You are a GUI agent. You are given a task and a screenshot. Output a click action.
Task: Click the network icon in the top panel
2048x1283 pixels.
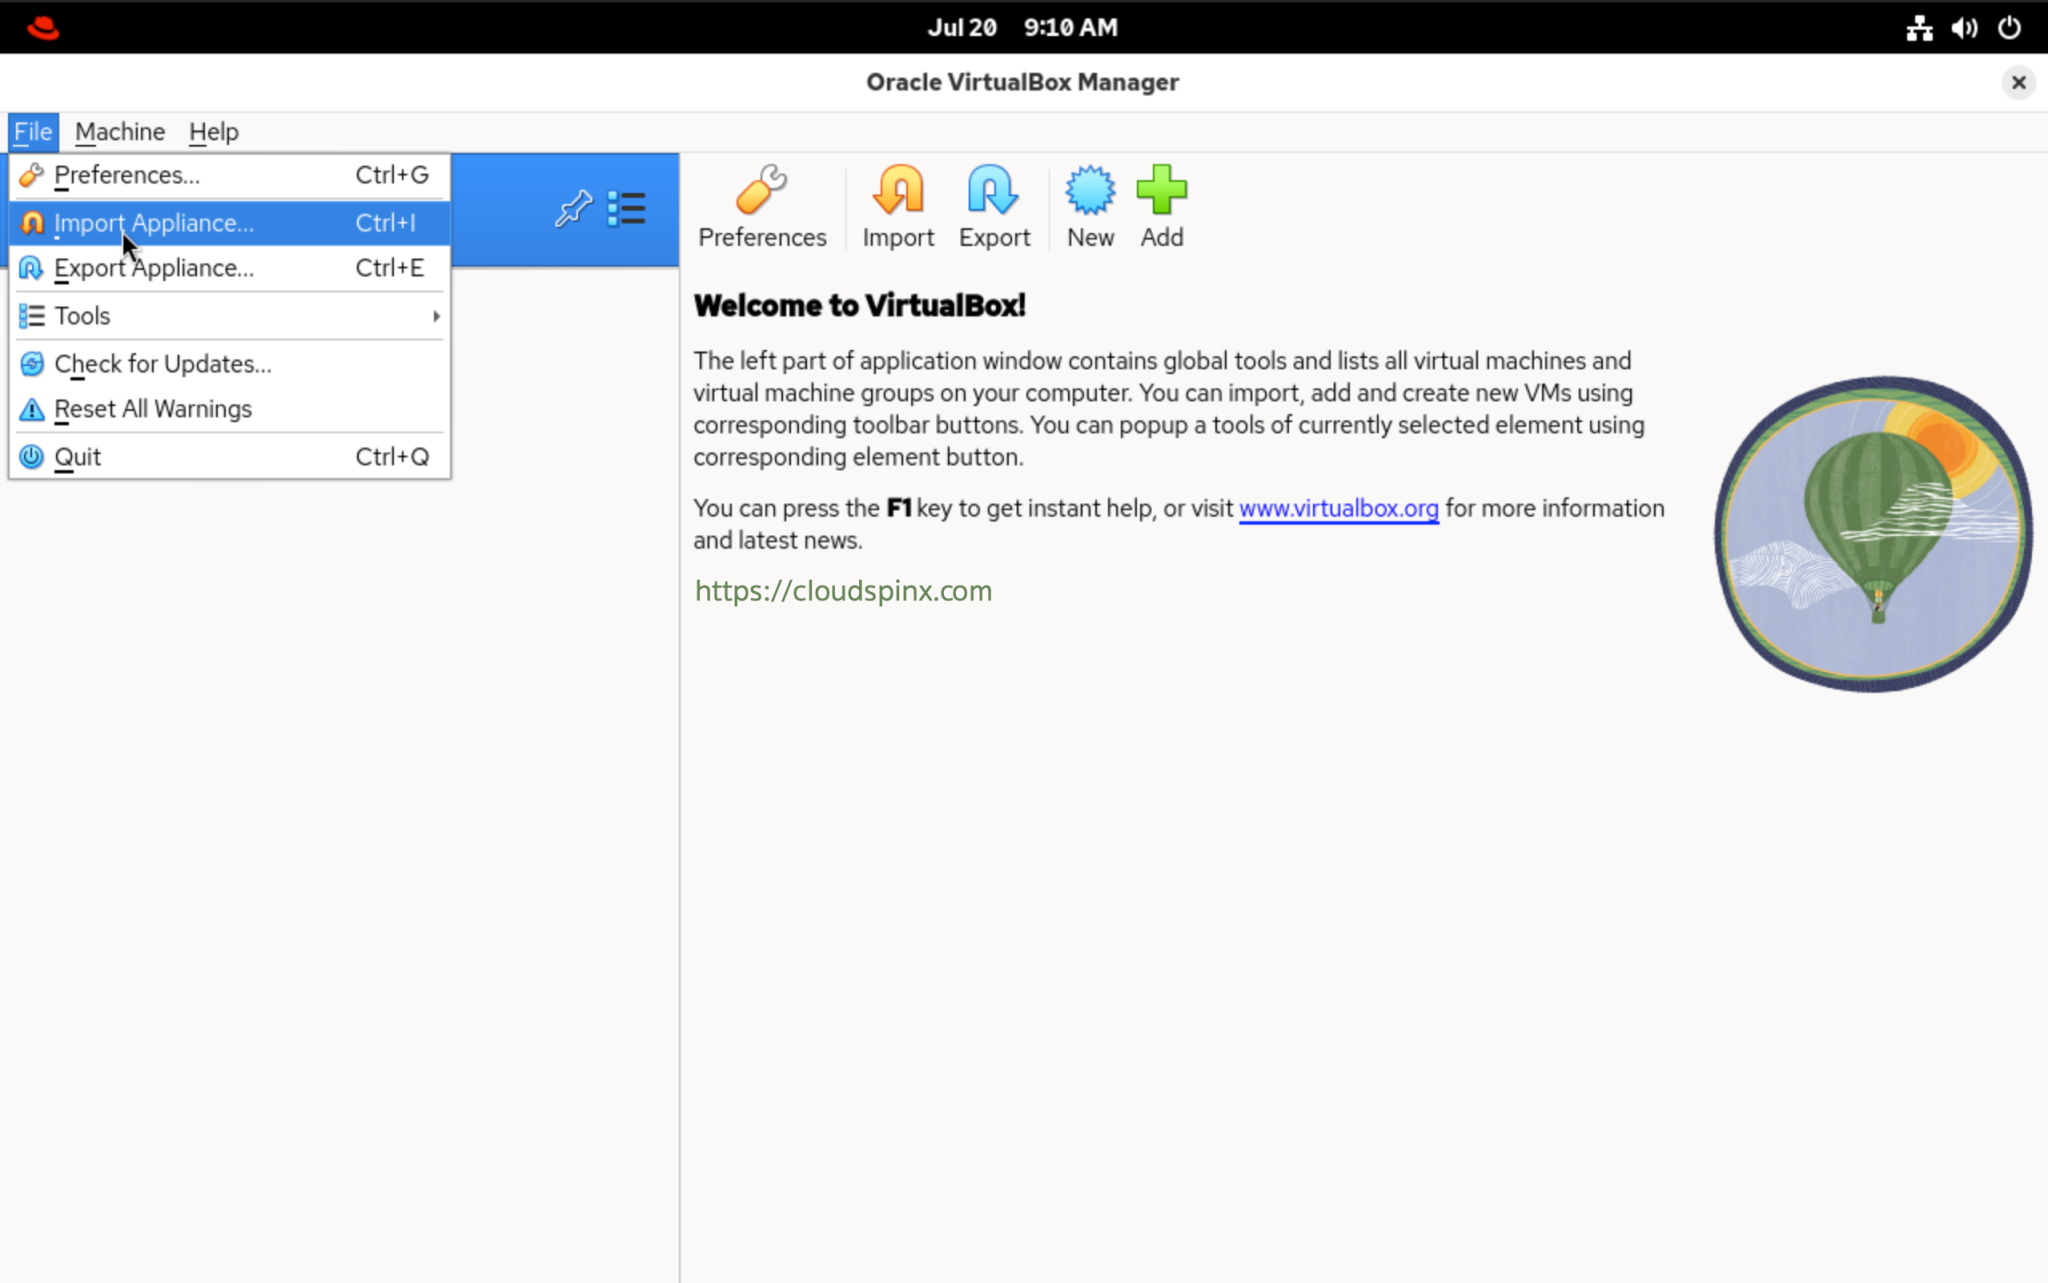[1918, 27]
